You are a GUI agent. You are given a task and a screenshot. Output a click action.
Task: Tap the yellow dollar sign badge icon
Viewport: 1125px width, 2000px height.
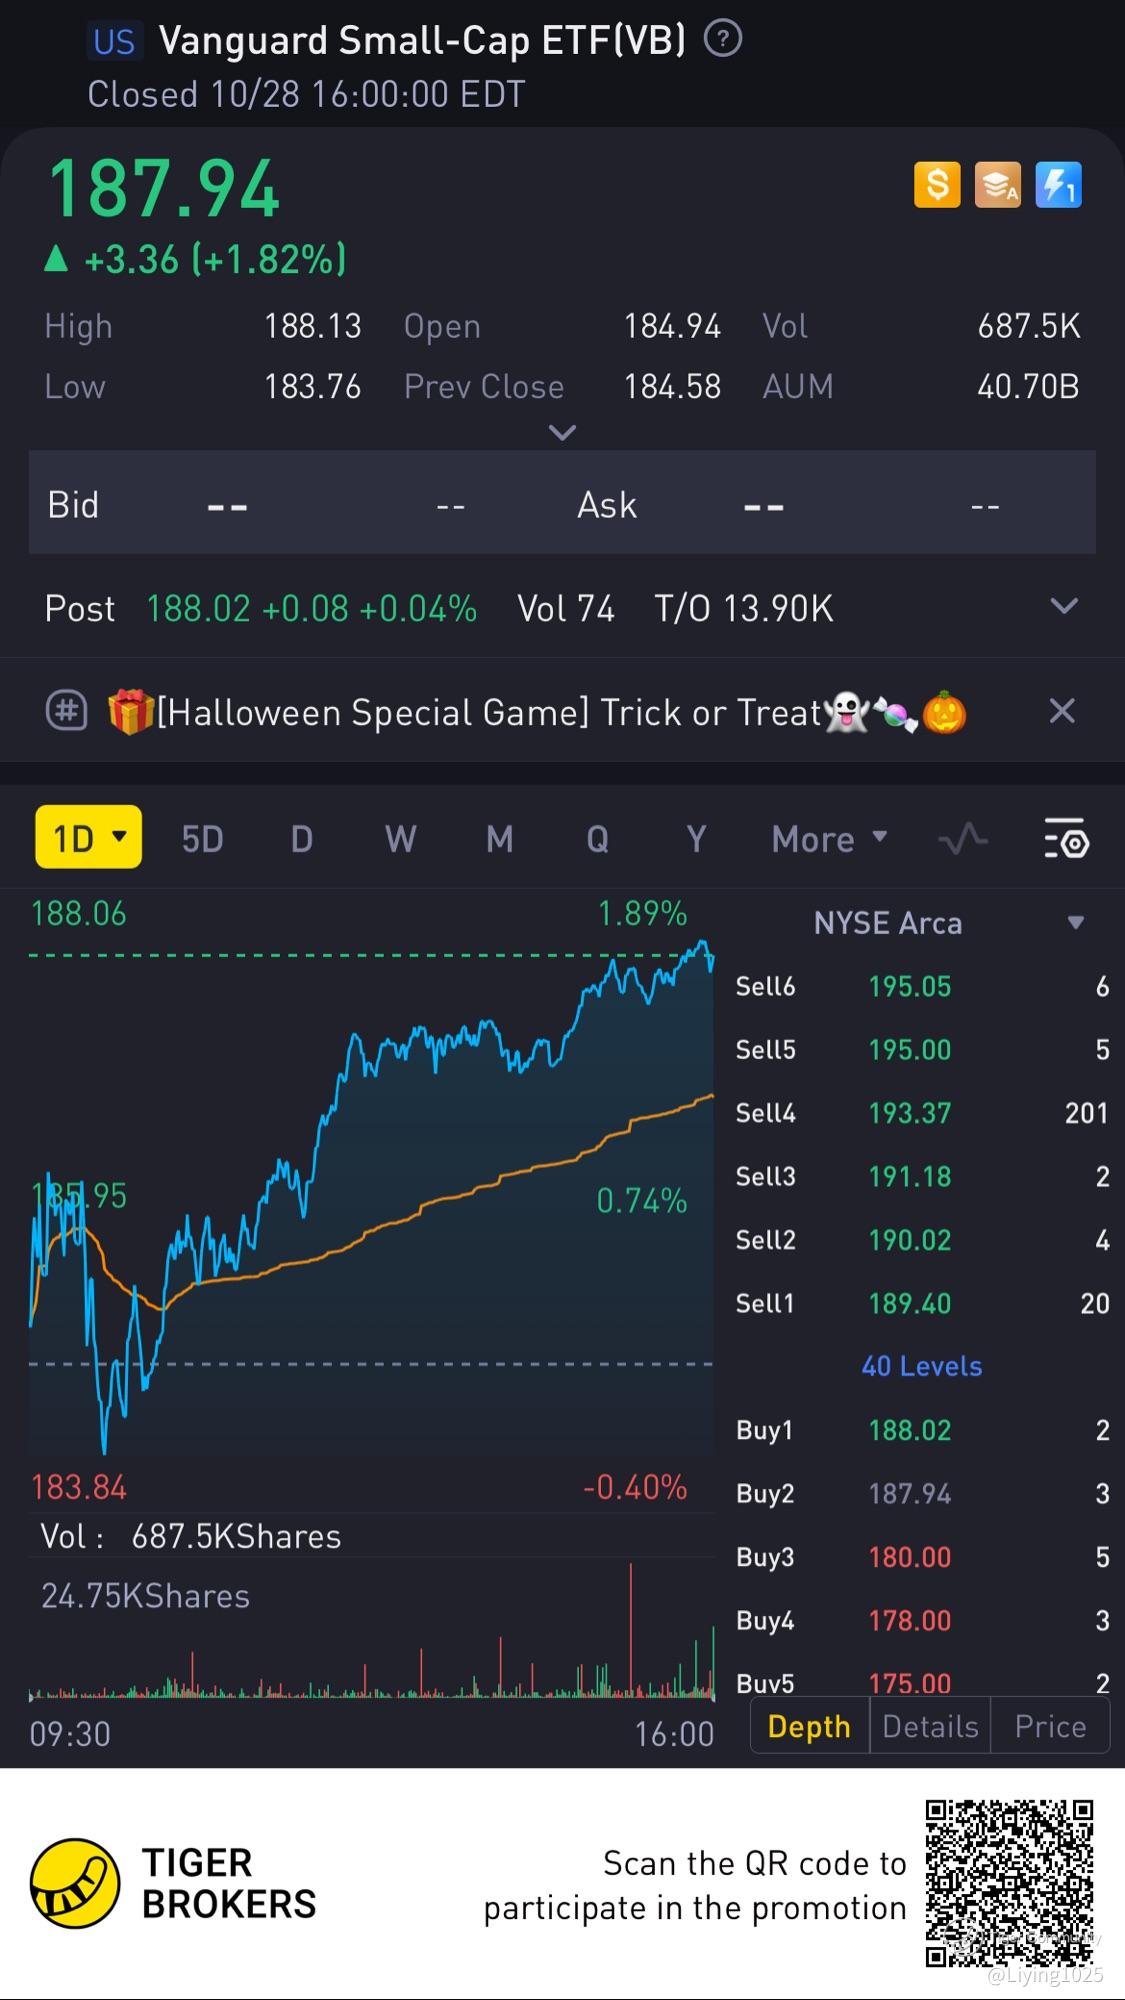[x=937, y=185]
